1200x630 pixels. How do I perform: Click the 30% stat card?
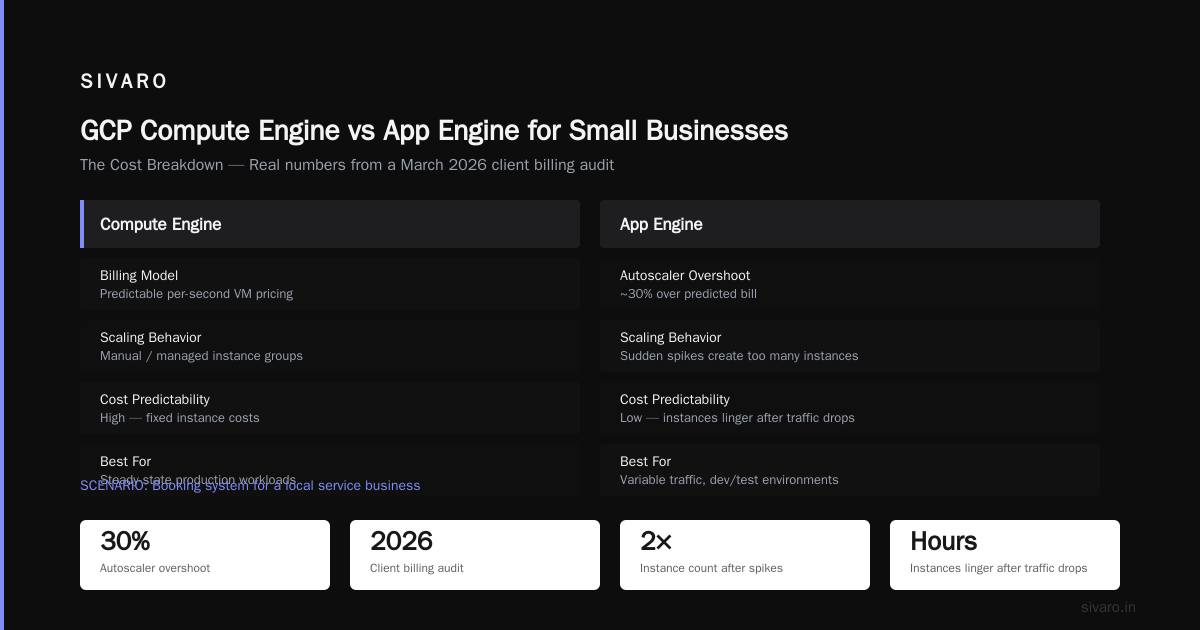pyautogui.click(x=205, y=555)
